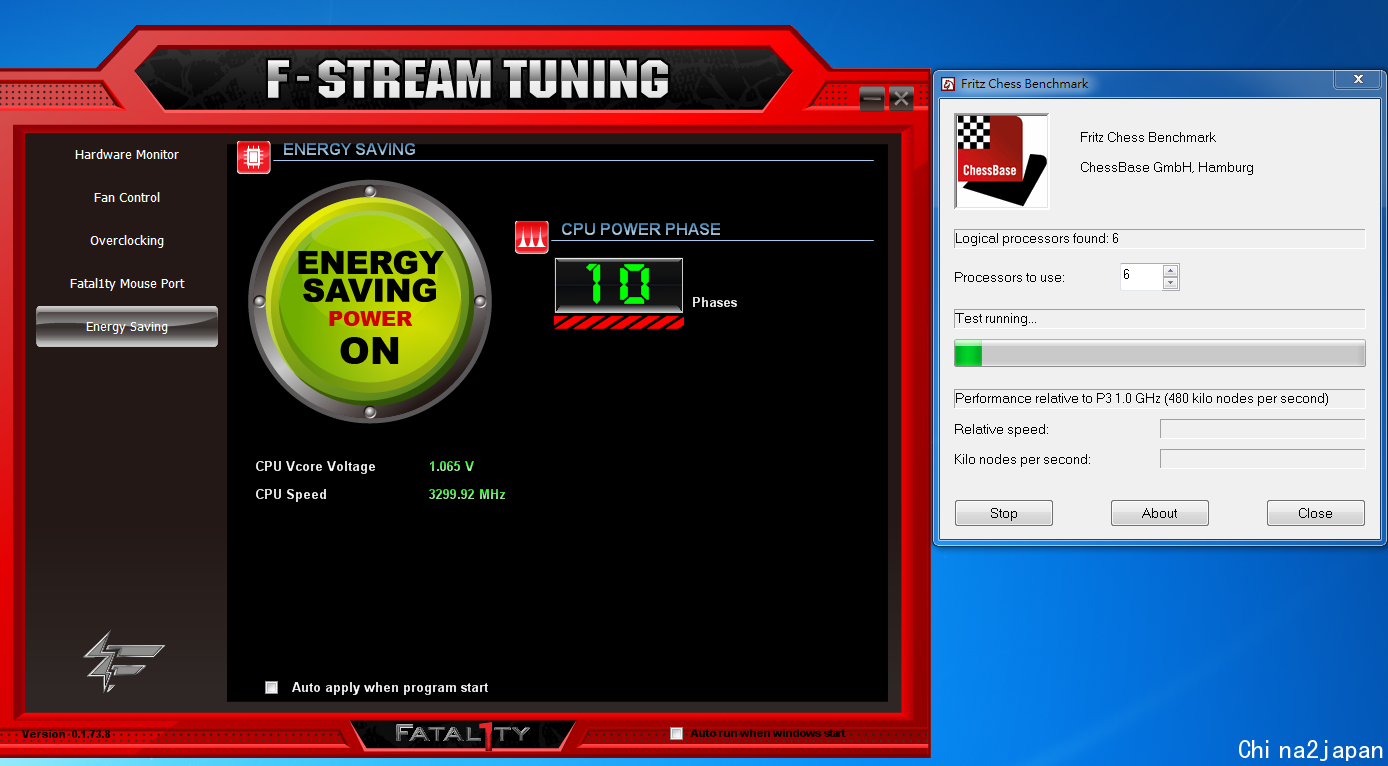Screen dimensions: 1388x766
Task: Click the ENERGY SAVING section heading
Action: pos(349,149)
